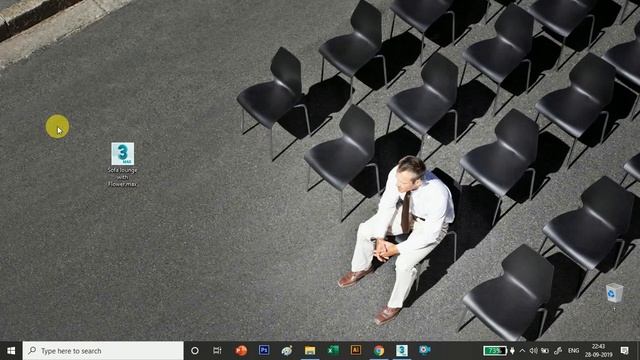
Task: Launch PowerPoint from the taskbar
Action: [x=241, y=351]
